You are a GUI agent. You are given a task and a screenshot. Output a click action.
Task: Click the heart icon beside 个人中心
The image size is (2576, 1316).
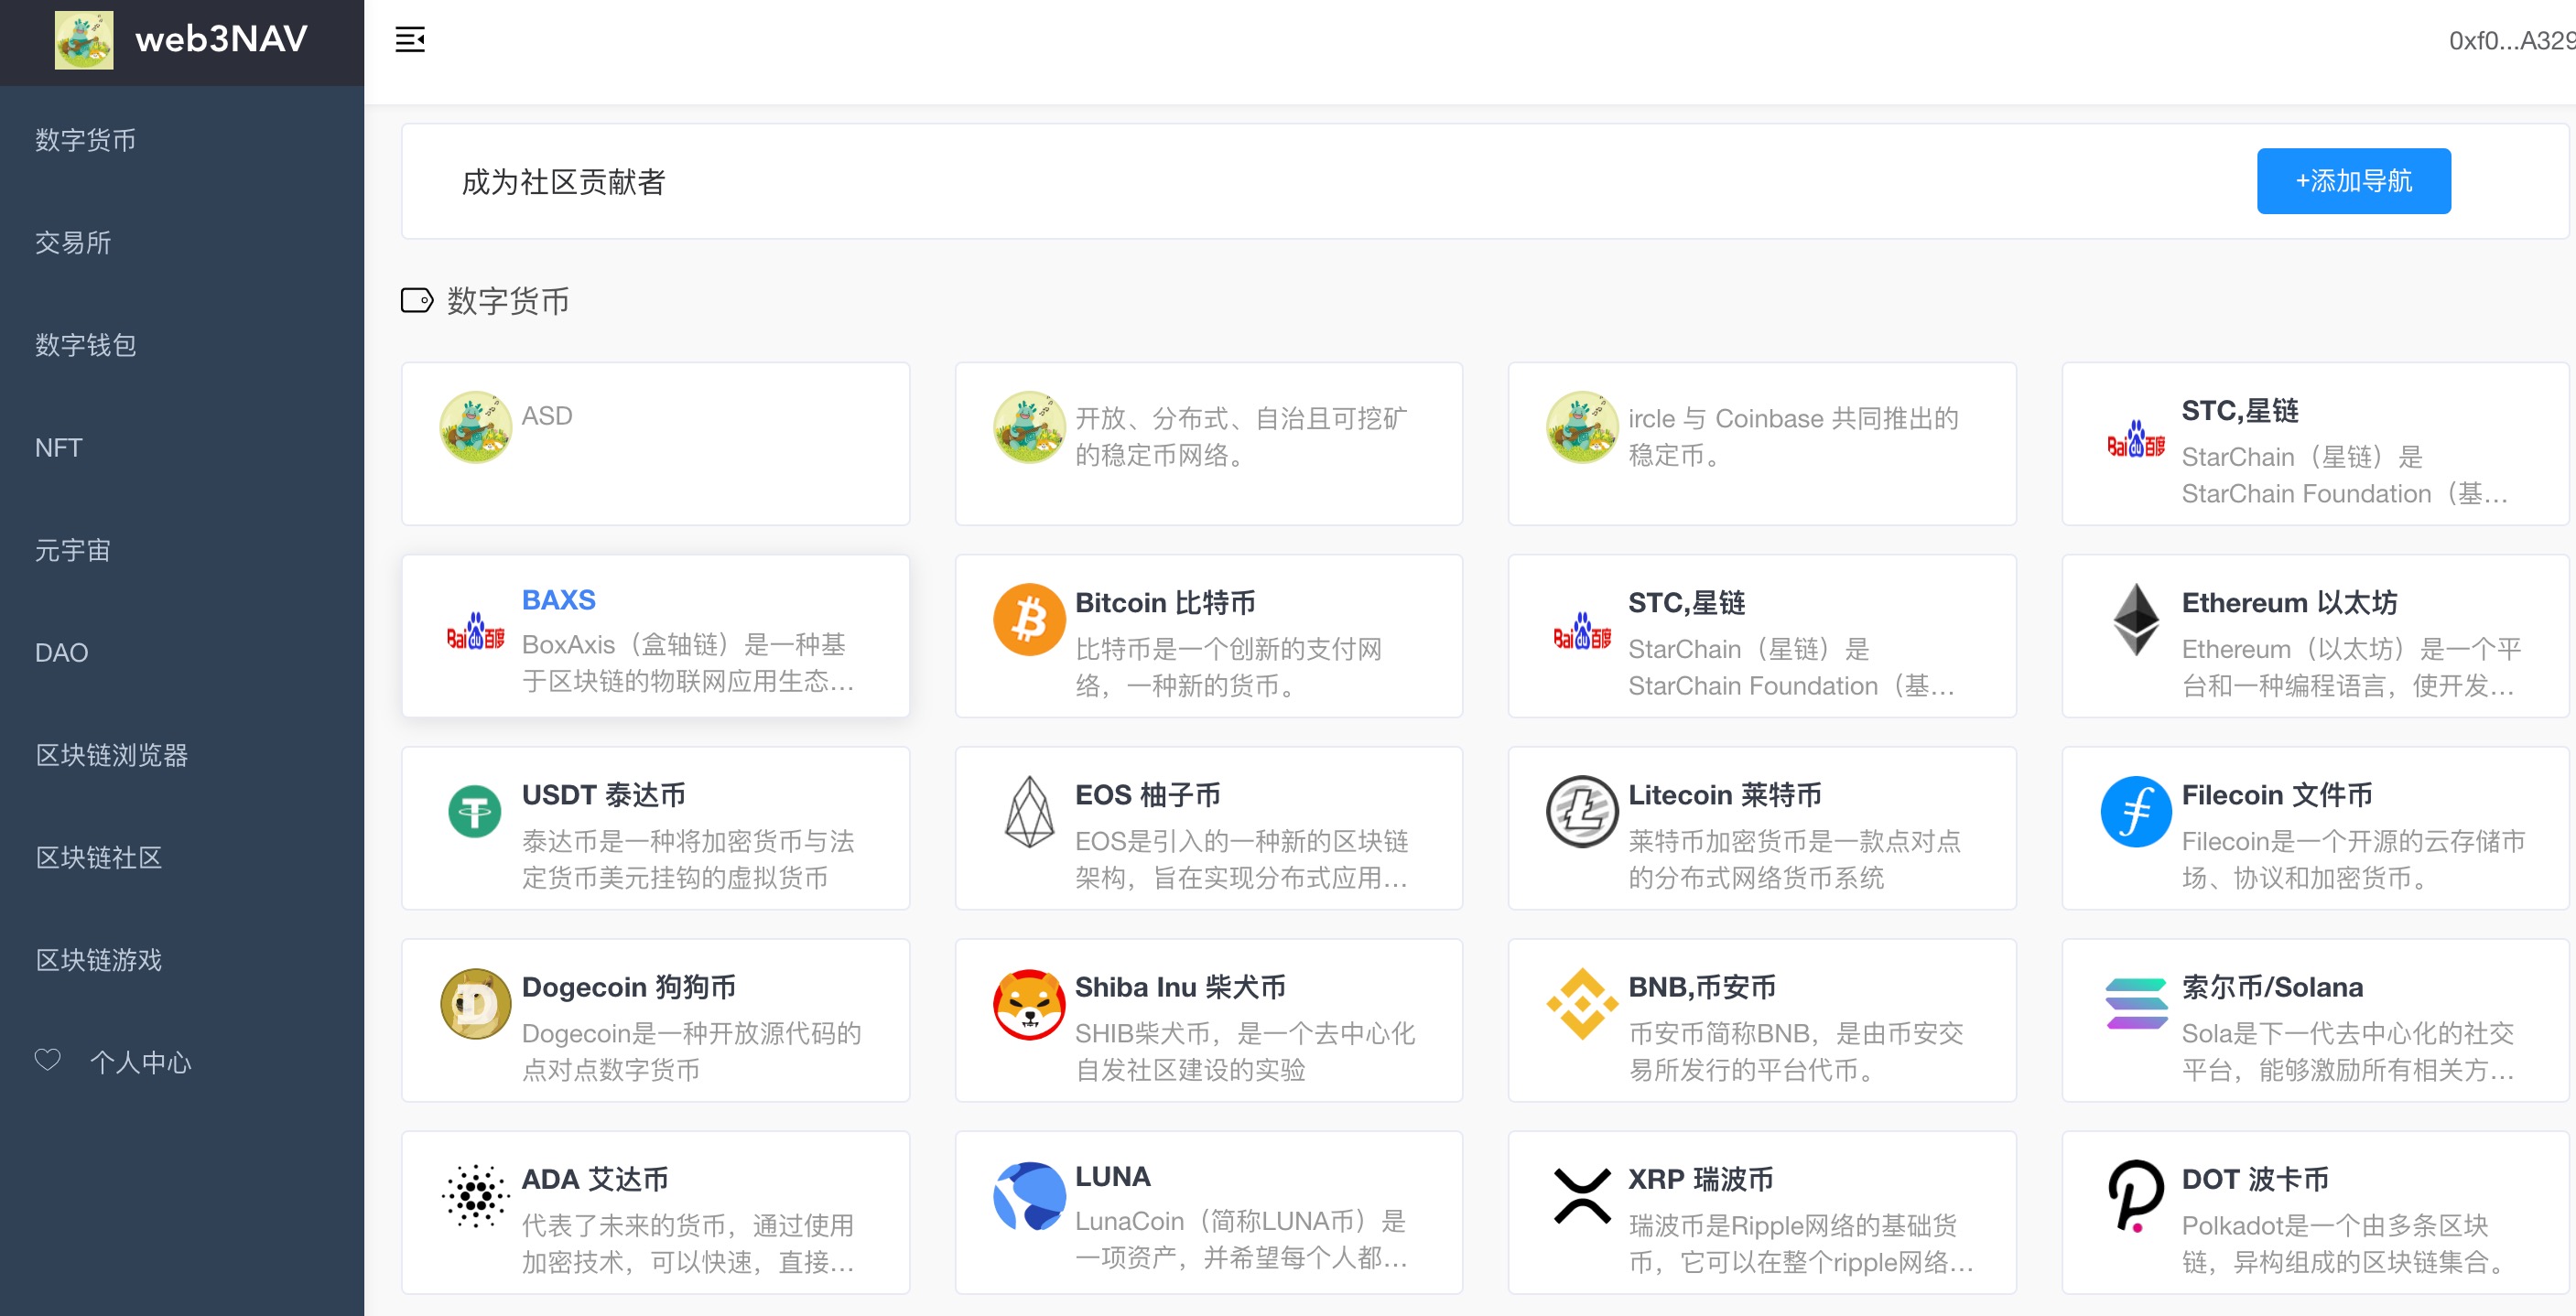pyautogui.click(x=48, y=1060)
